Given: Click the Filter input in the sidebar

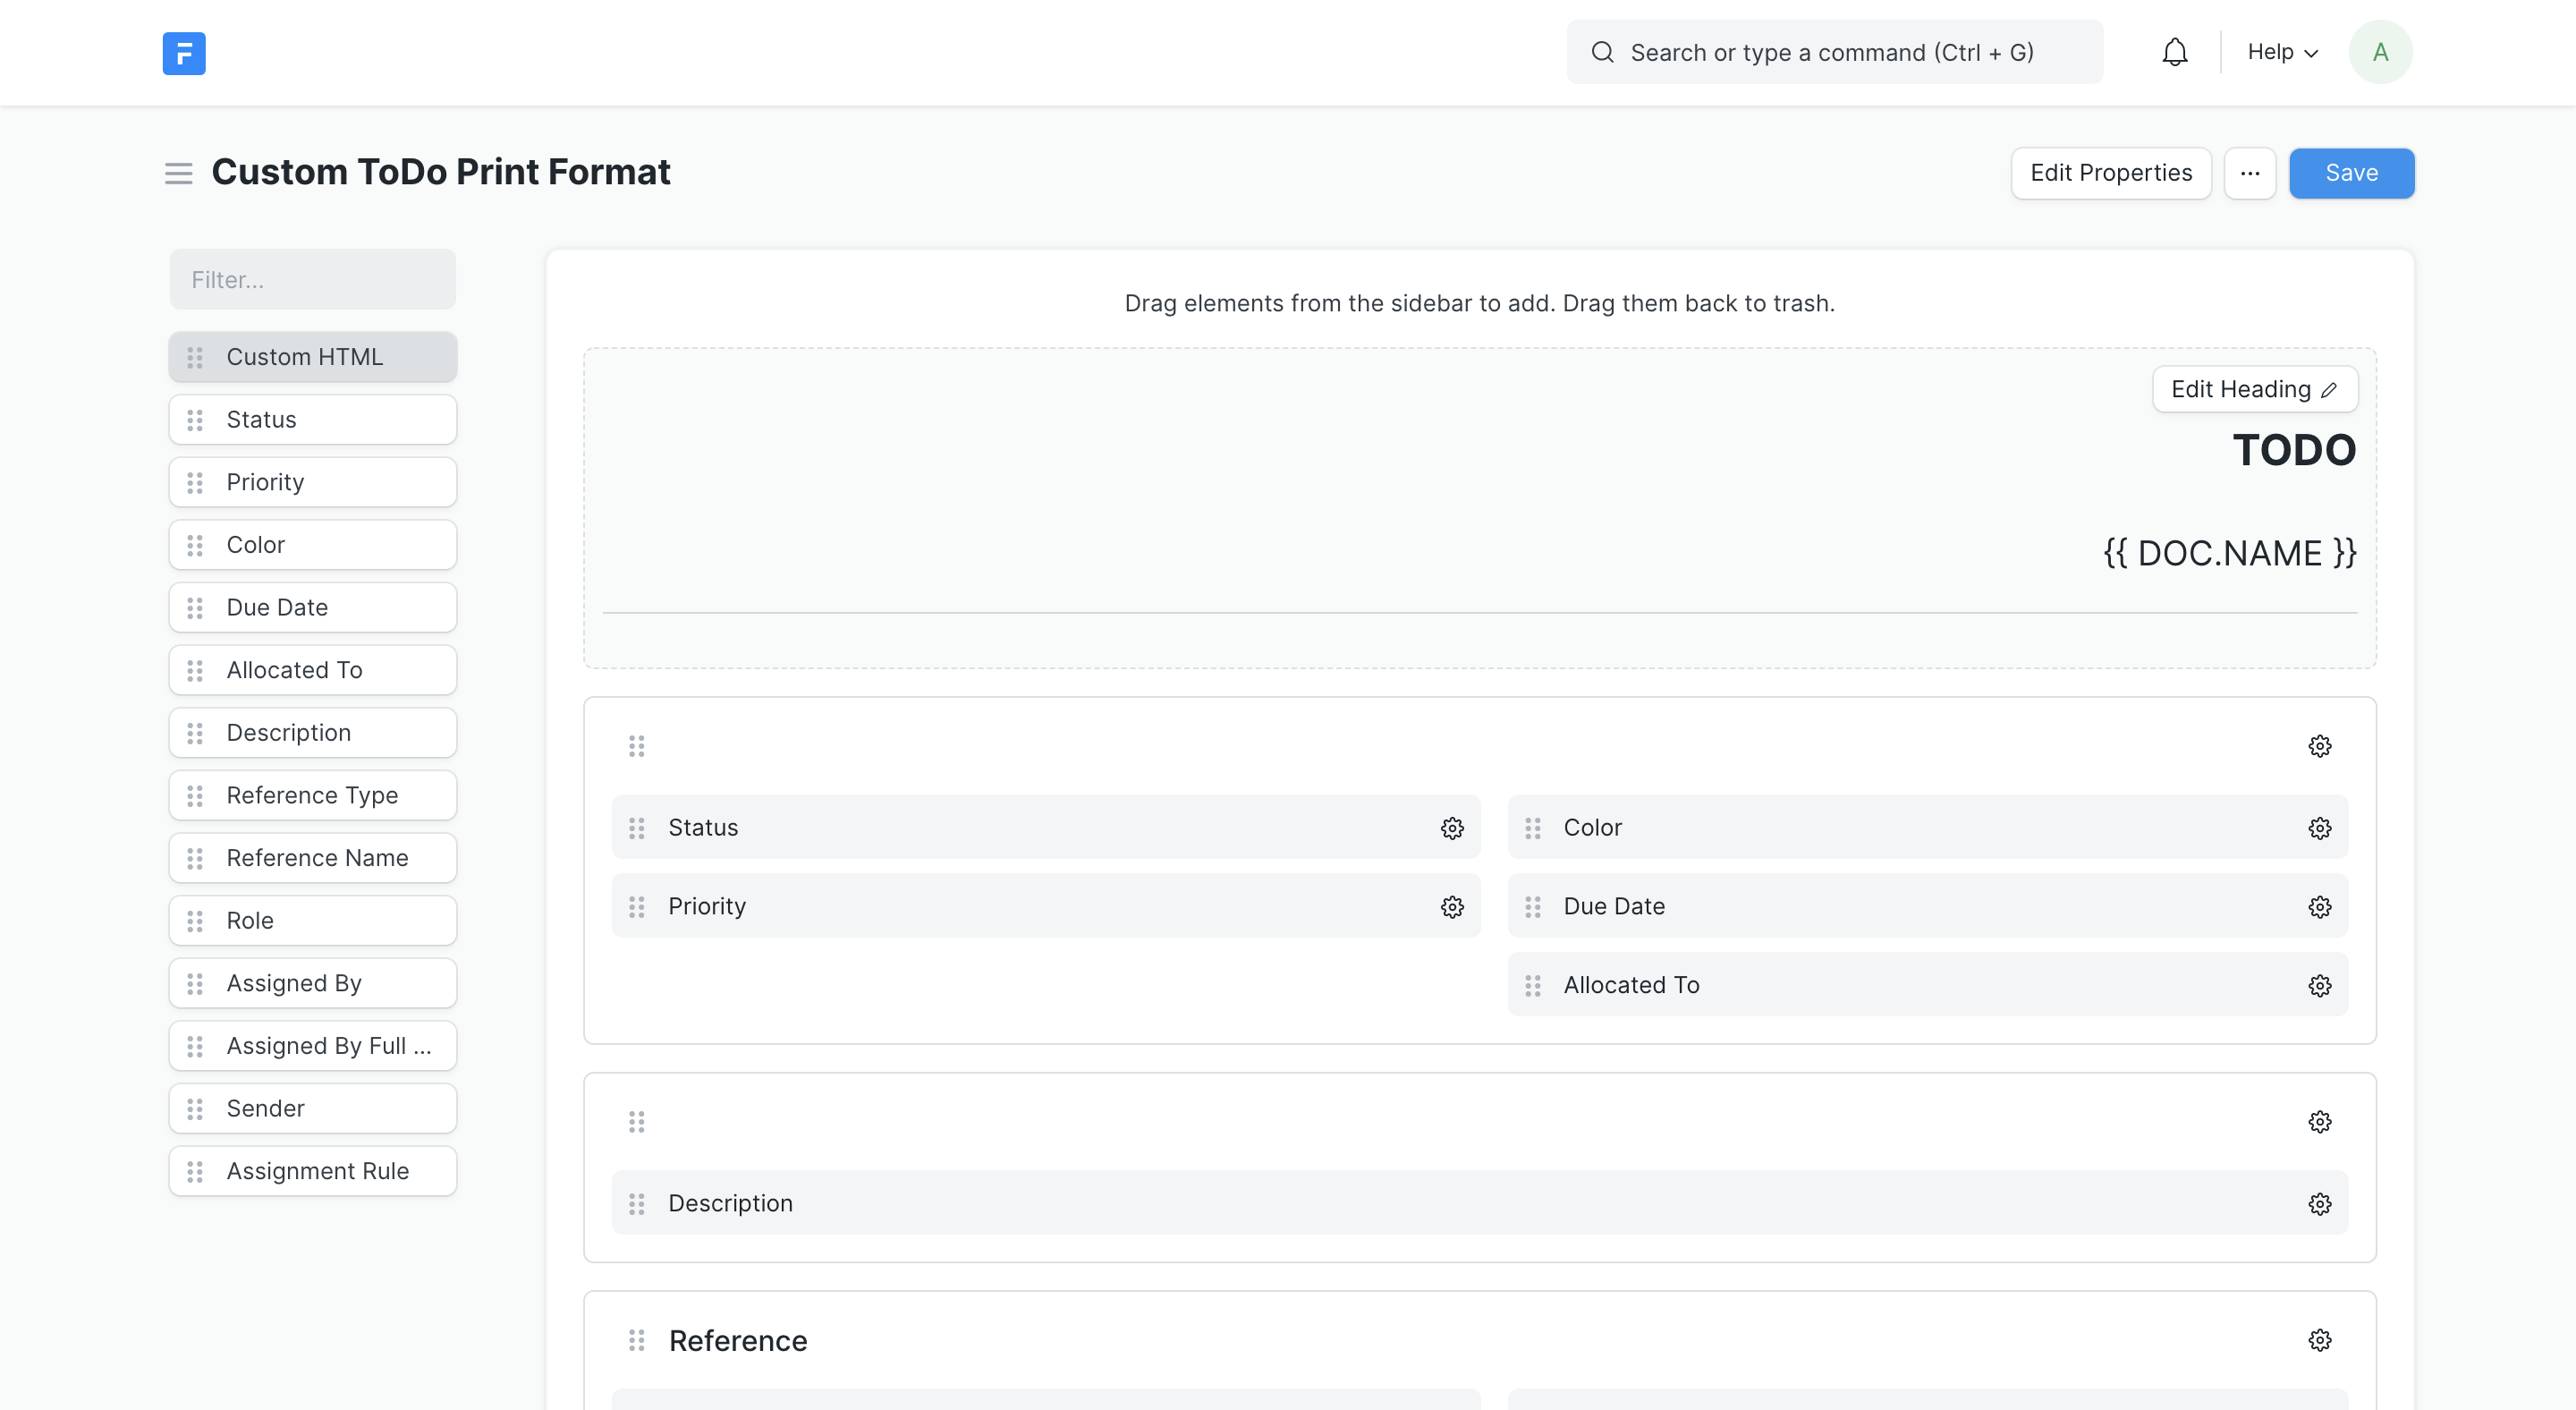Looking at the screenshot, I should [312, 279].
